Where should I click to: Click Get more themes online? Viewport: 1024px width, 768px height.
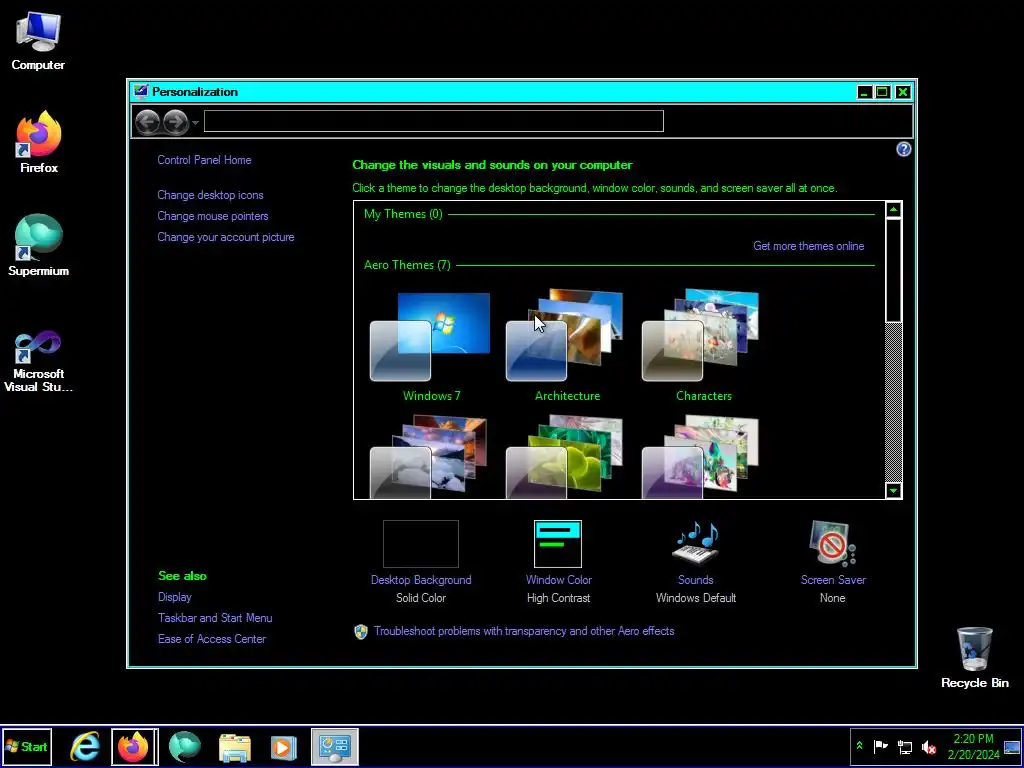pyautogui.click(x=808, y=246)
